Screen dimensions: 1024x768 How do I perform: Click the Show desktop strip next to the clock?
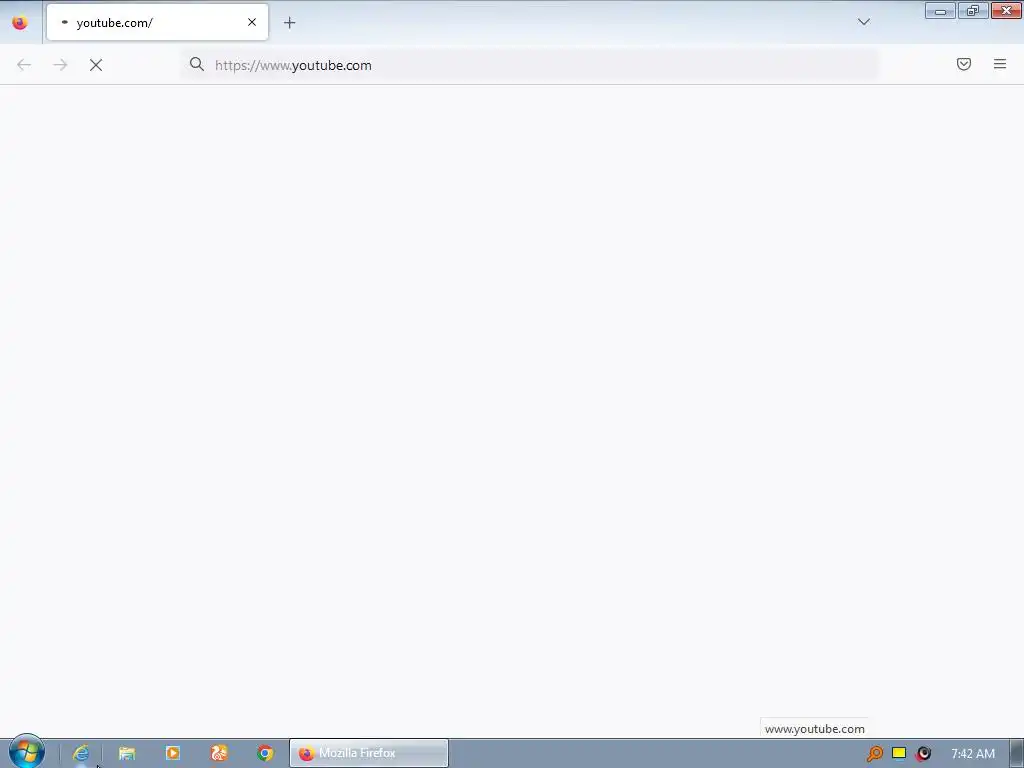(x=1017, y=753)
